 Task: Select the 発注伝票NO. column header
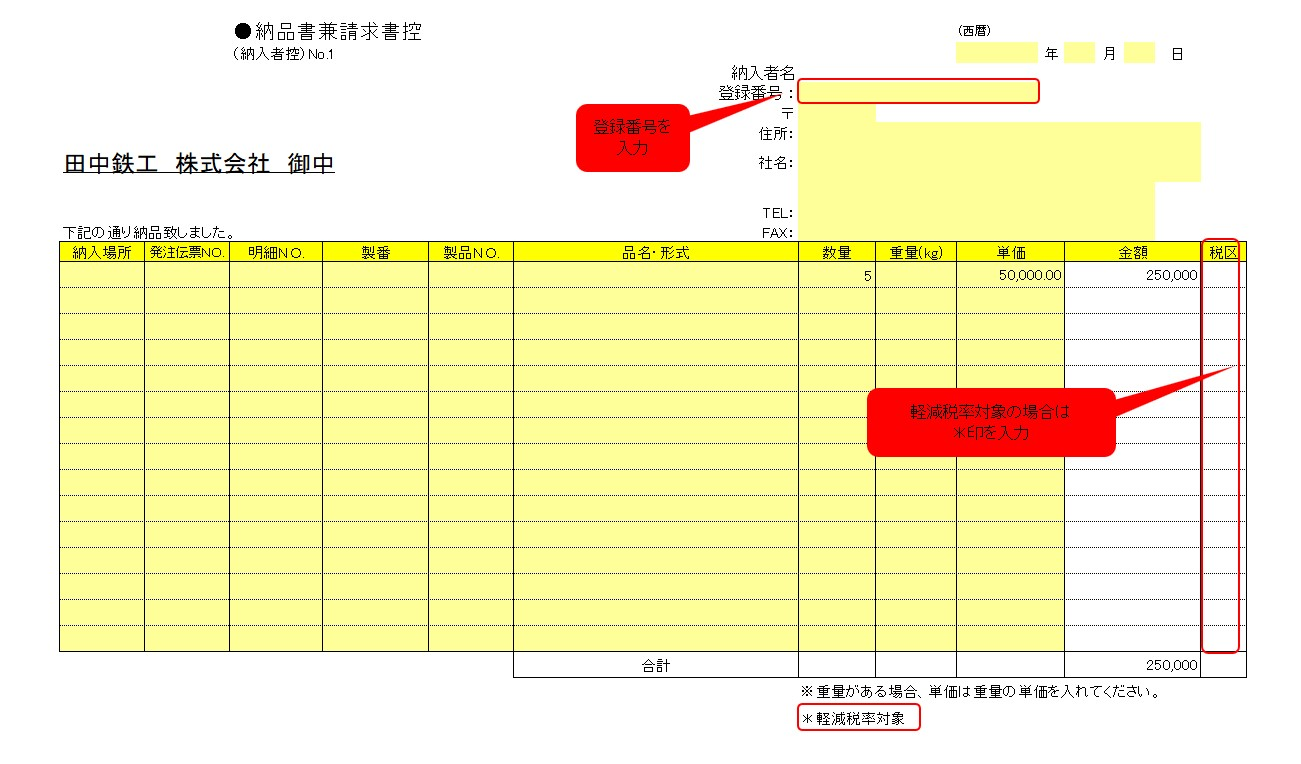tap(187, 252)
